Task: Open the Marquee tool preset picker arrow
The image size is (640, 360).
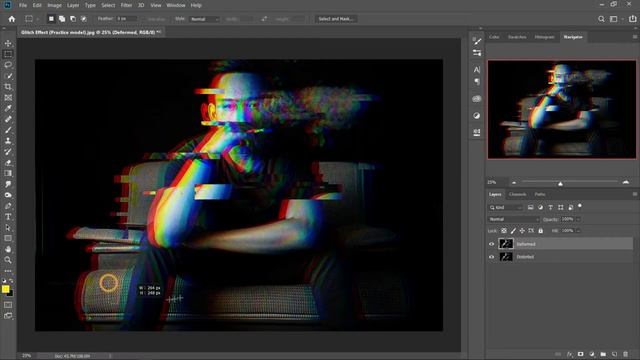Action: coord(37,19)
